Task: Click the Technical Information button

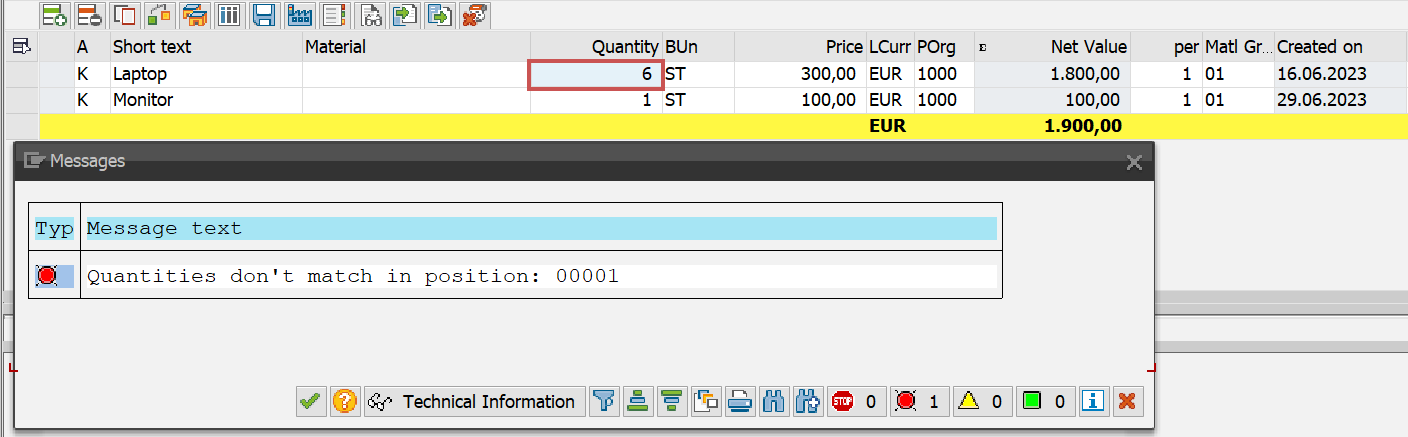Action: pos(475,402)
